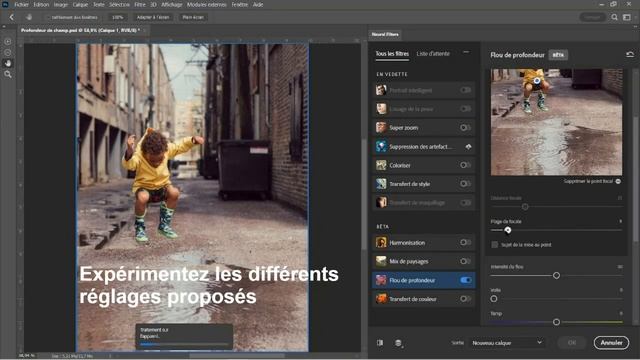Image resolution: width=640 pixels, height=360 pixels.
Task: Open the Image menu
Action: click(x=61, y=4)
